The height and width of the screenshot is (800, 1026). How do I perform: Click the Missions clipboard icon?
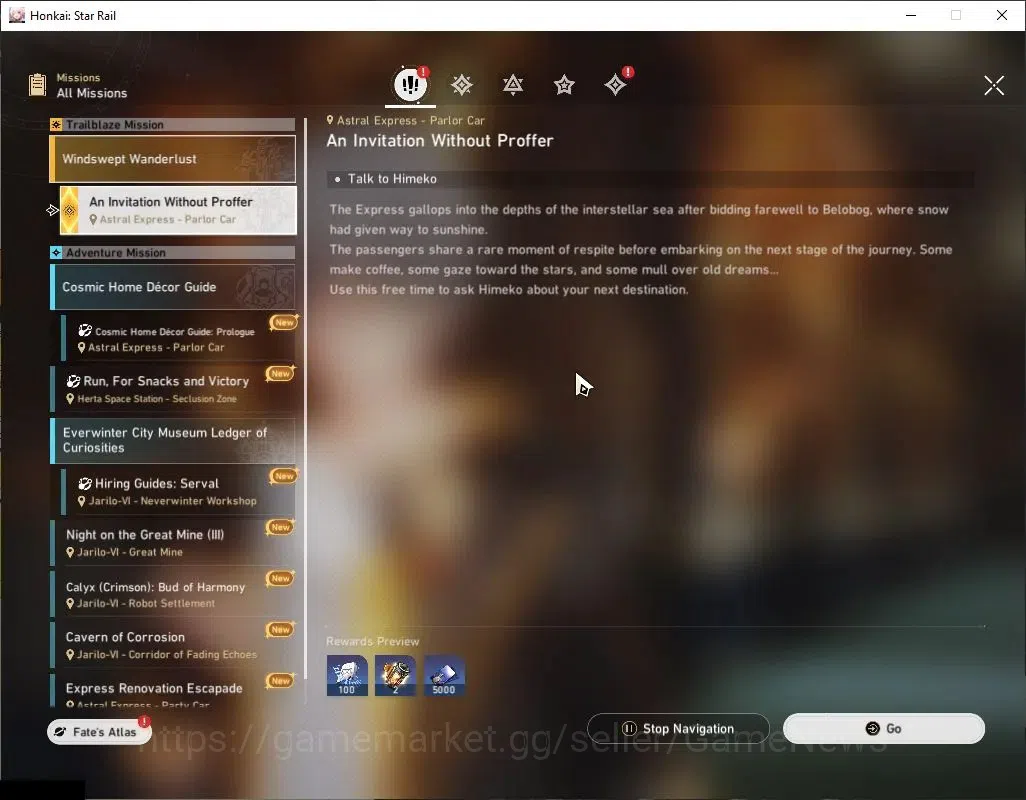[x=37, y=85]
